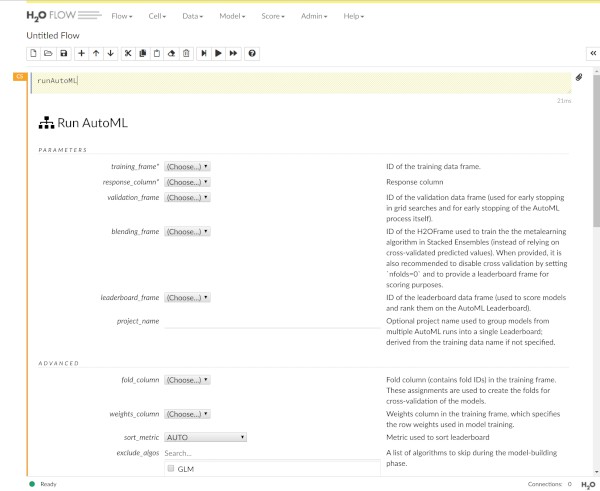Cut the cell with the scissors icon
The width and height of the screenshot is (600, 491).
click(128, 53)
